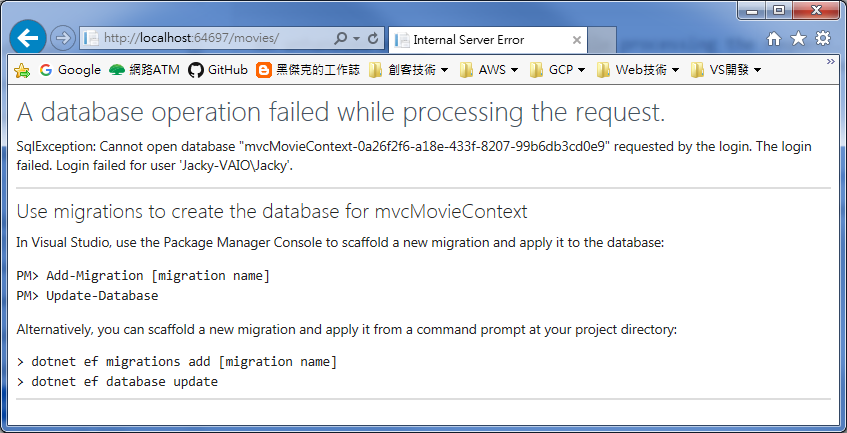Click the browser Forward arrow button
This screenshot has width=847, height=433.
coord(62,38)
